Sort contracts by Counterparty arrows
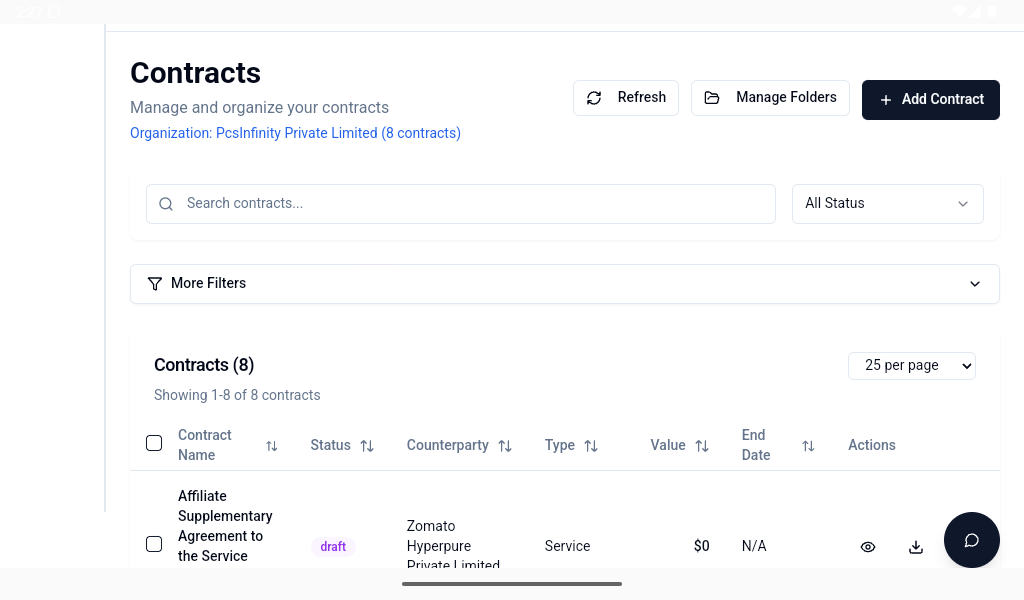 [x=505, y=446]
